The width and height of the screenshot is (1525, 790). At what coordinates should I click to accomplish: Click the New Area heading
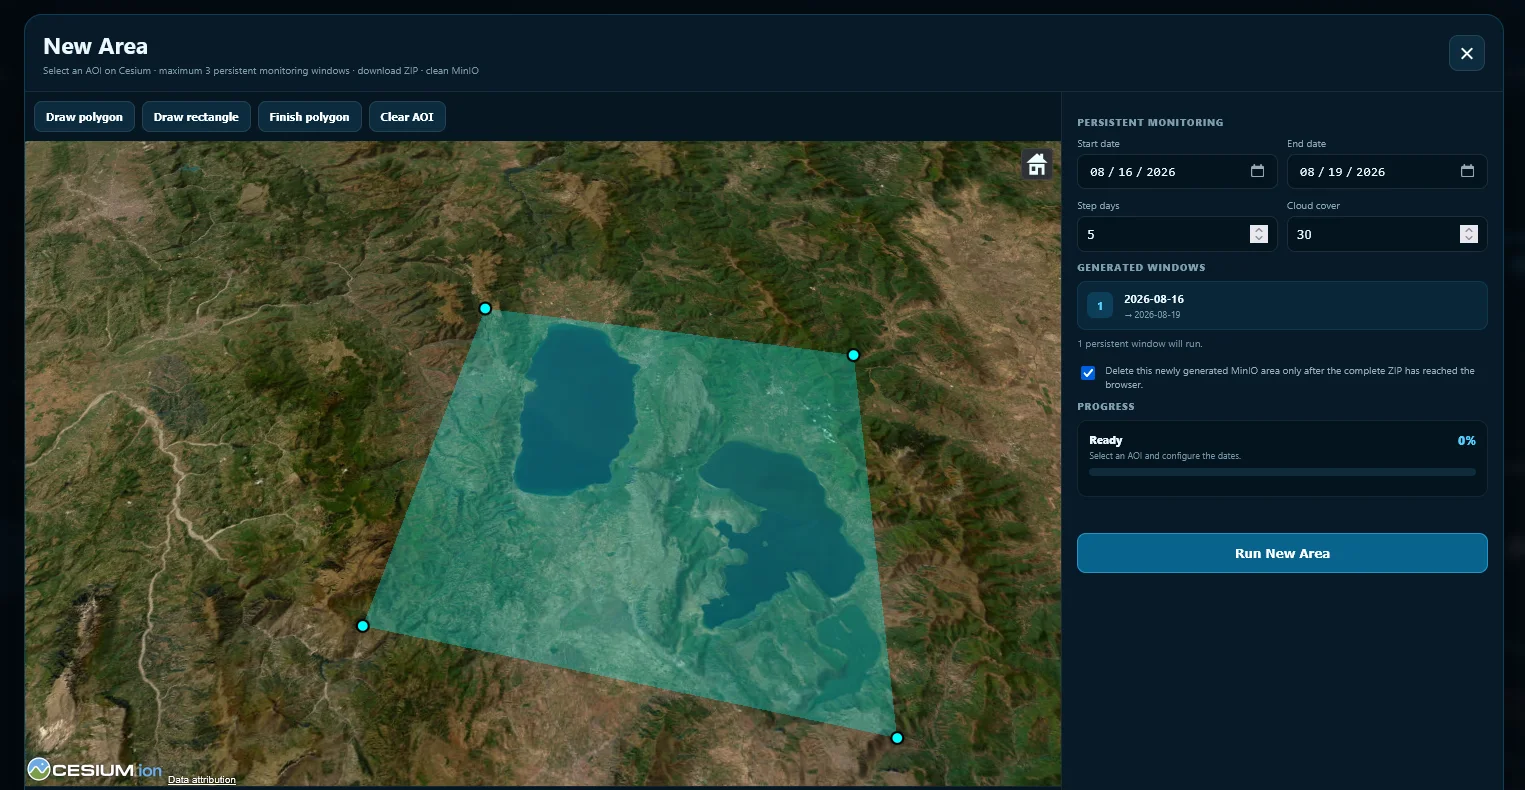coord(95,46)
